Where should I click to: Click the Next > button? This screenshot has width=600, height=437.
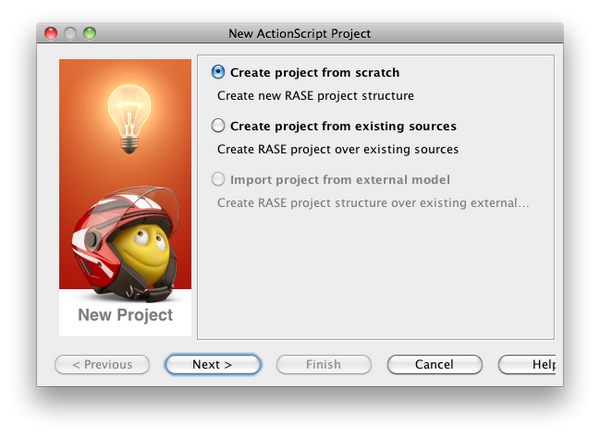tap(213, 364)
